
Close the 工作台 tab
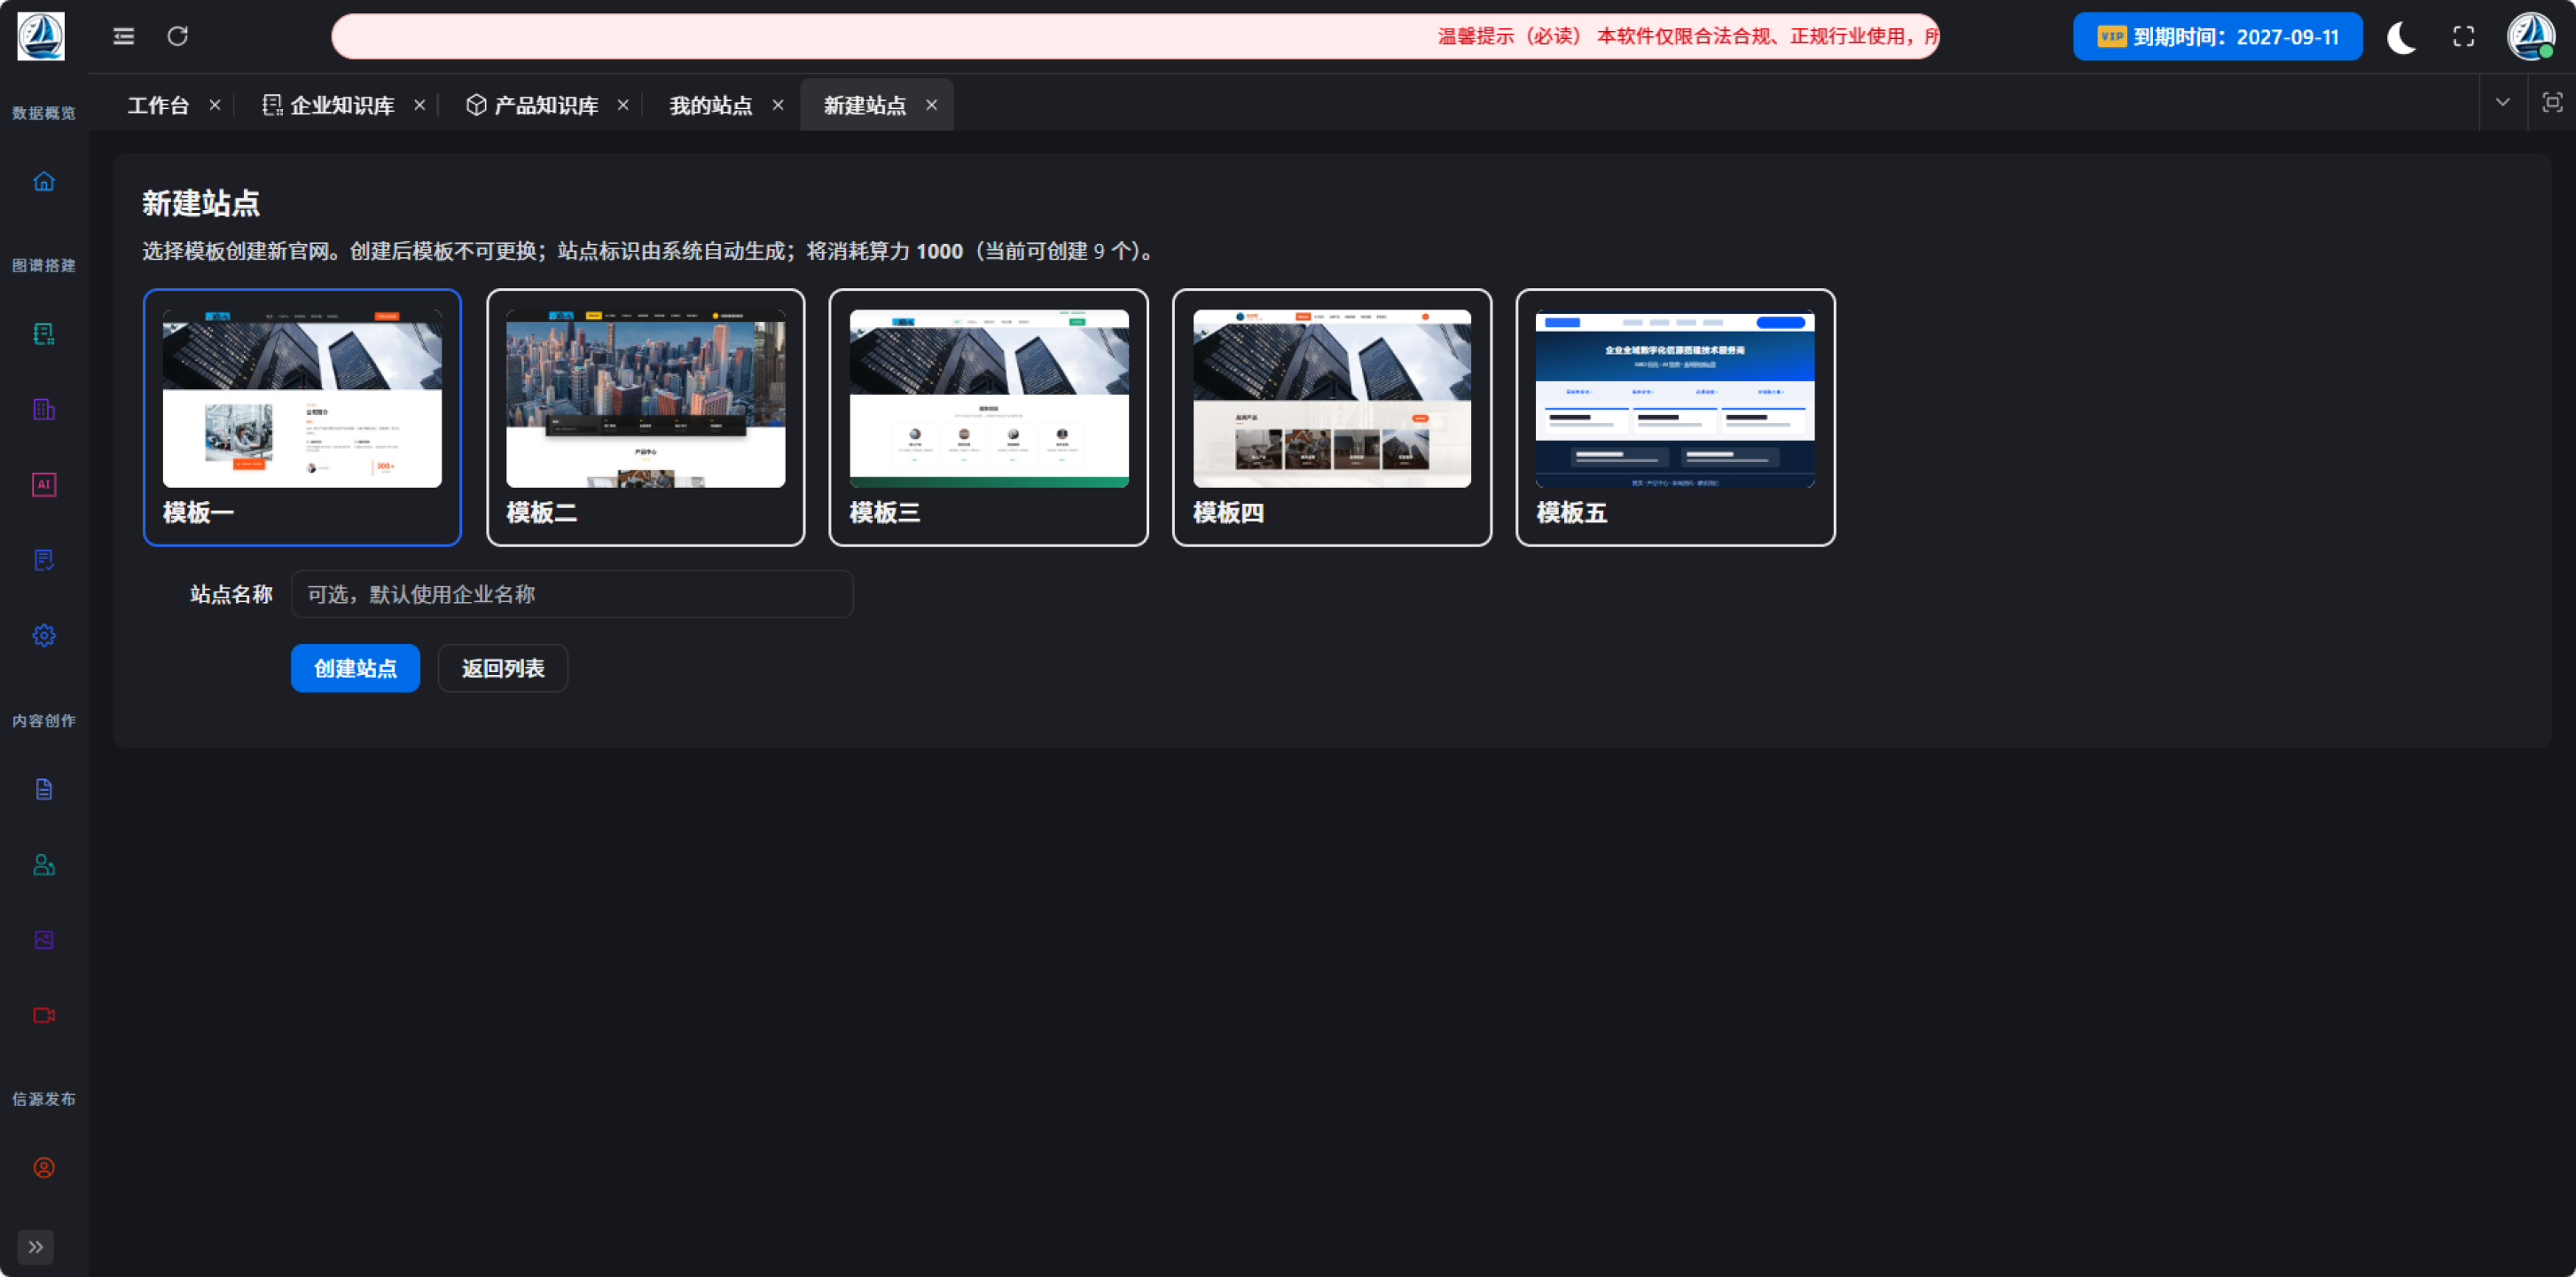(x=214, y=105)
